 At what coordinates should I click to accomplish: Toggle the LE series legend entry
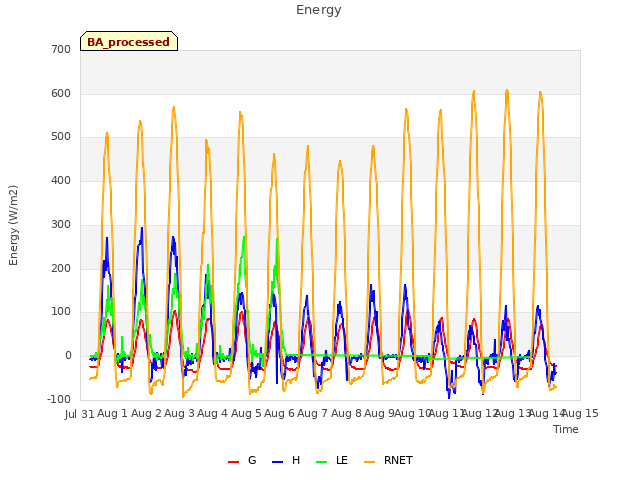click(332, 460)
